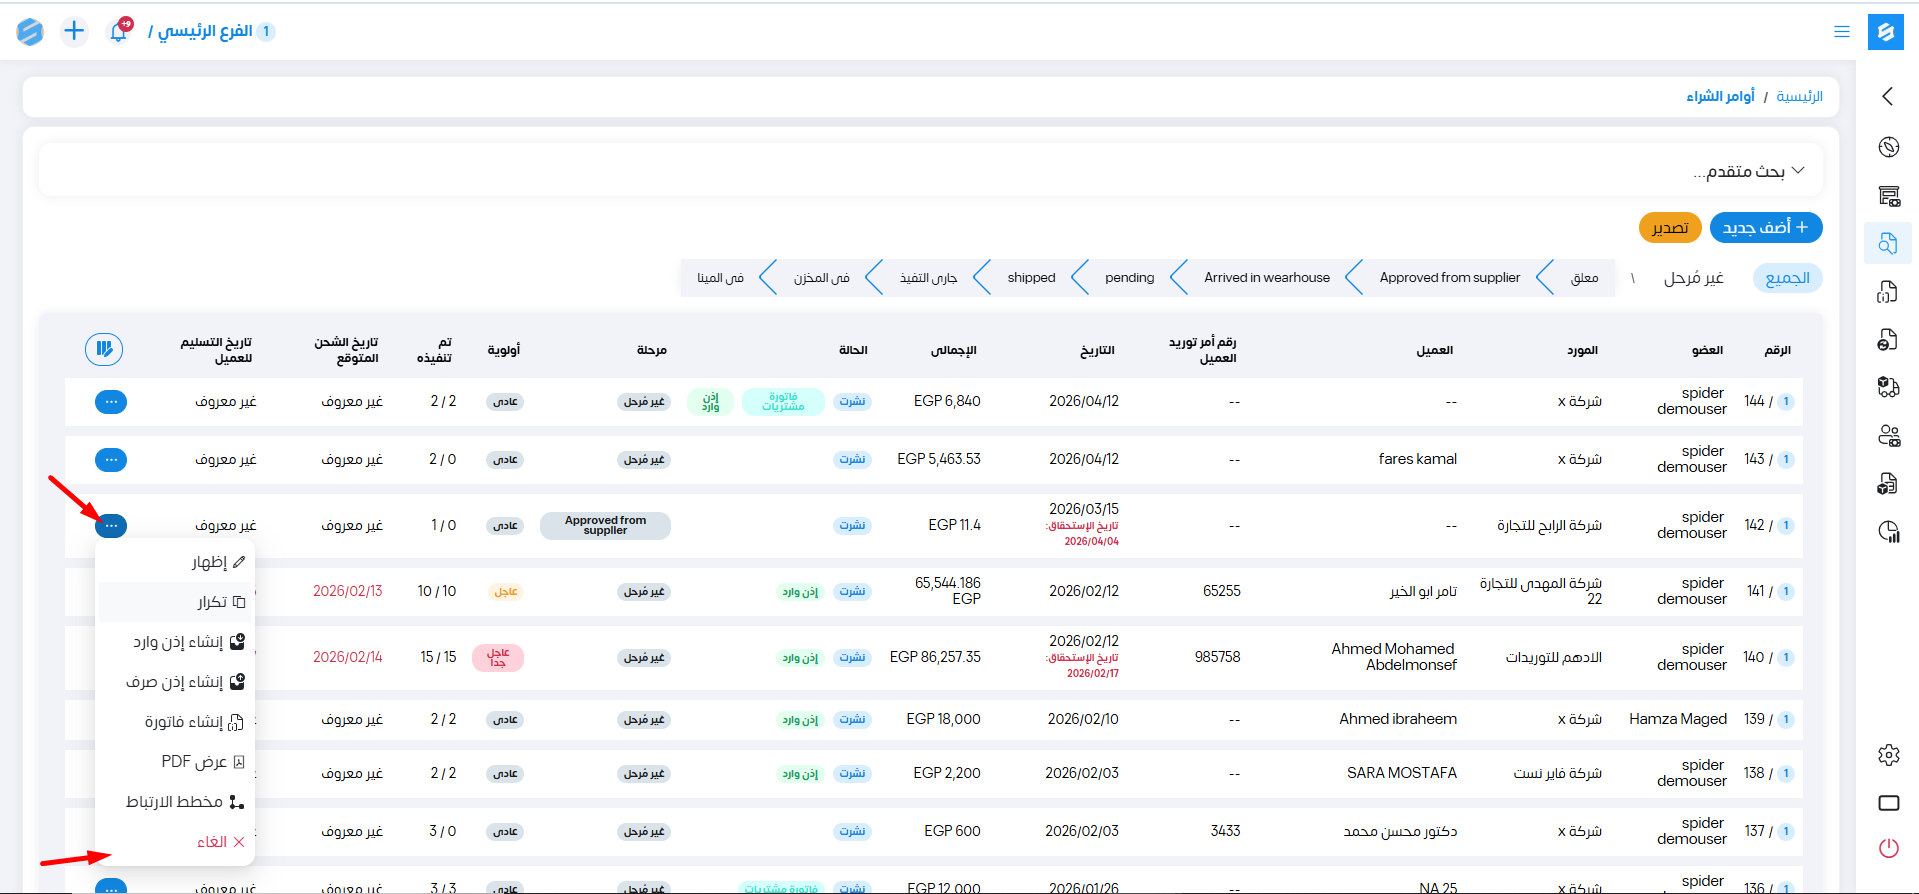Image resolution: width=1919 pixels, height=894 pixels.
Task: Click the sidebar back arrow icon
Action: tap(1888, 96)
